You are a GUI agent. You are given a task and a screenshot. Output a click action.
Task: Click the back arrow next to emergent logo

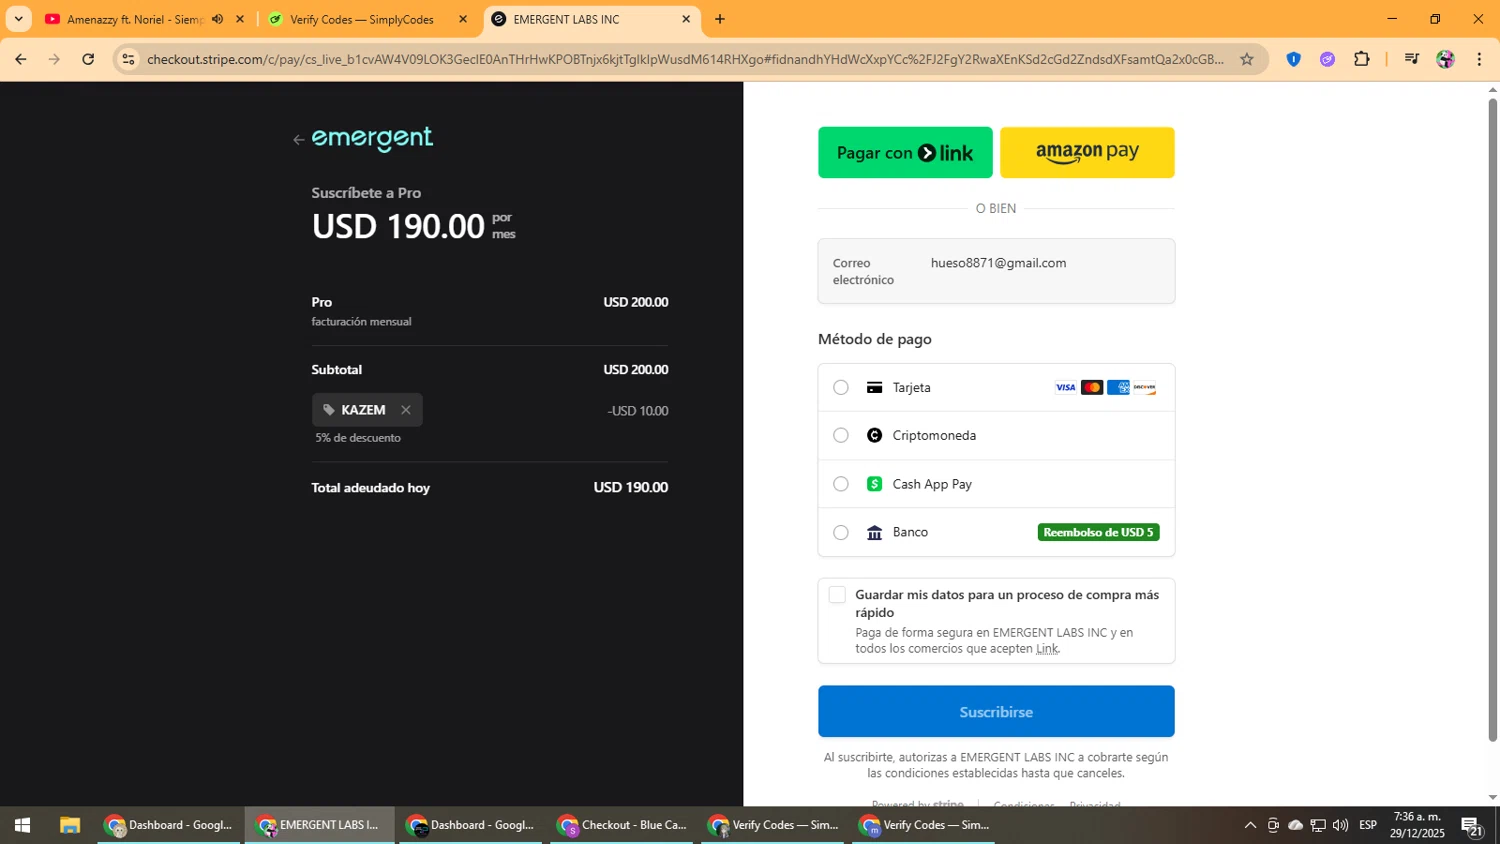298,140
